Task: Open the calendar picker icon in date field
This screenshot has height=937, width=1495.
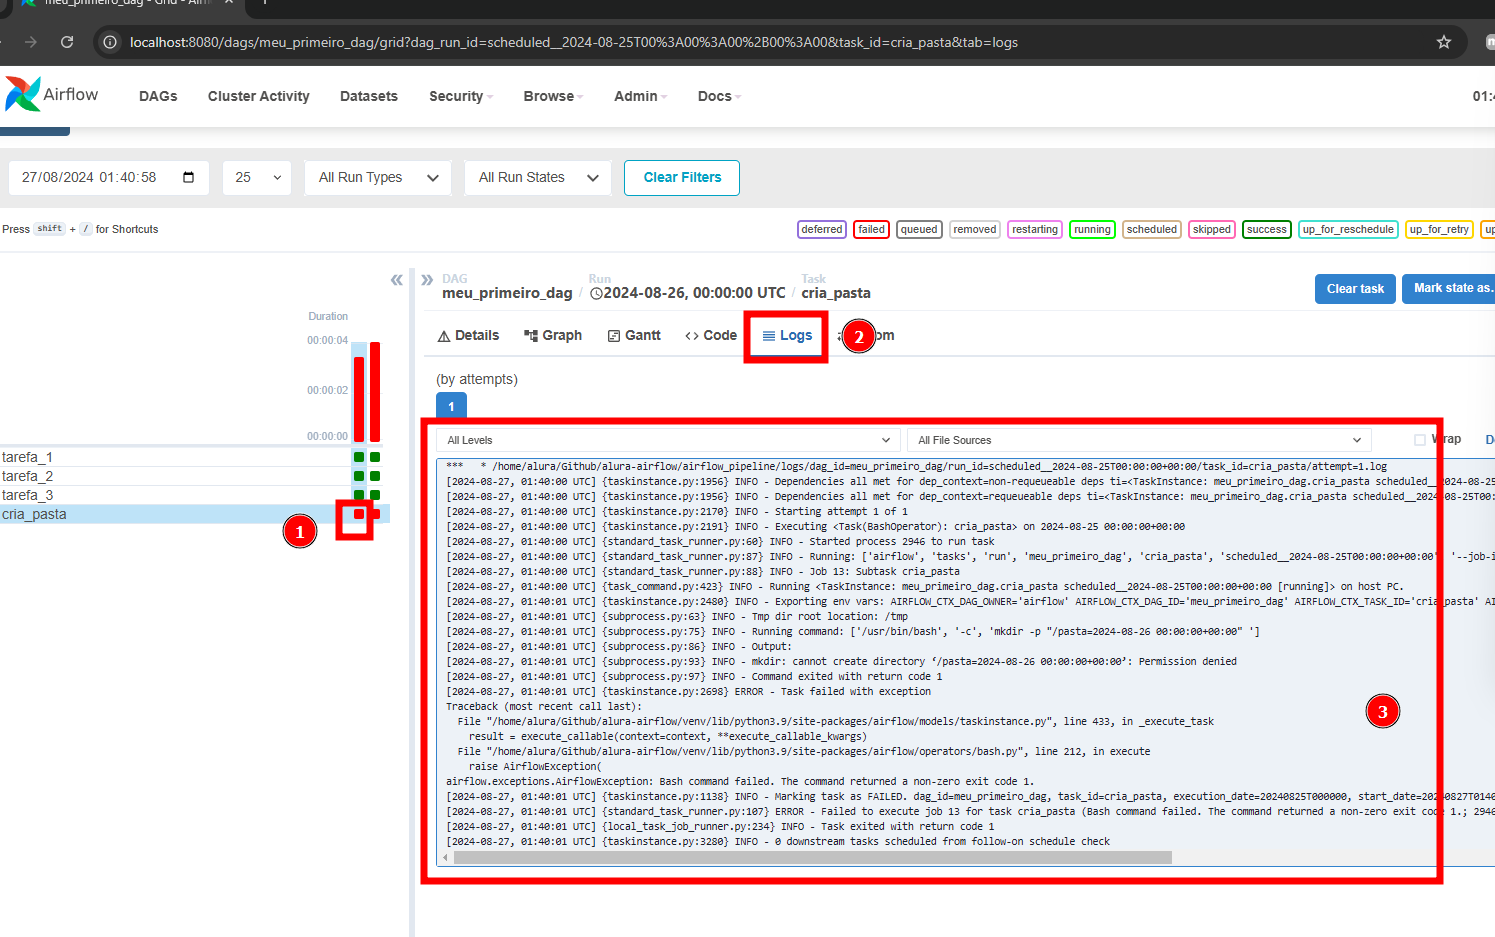Action: point(189,177)
